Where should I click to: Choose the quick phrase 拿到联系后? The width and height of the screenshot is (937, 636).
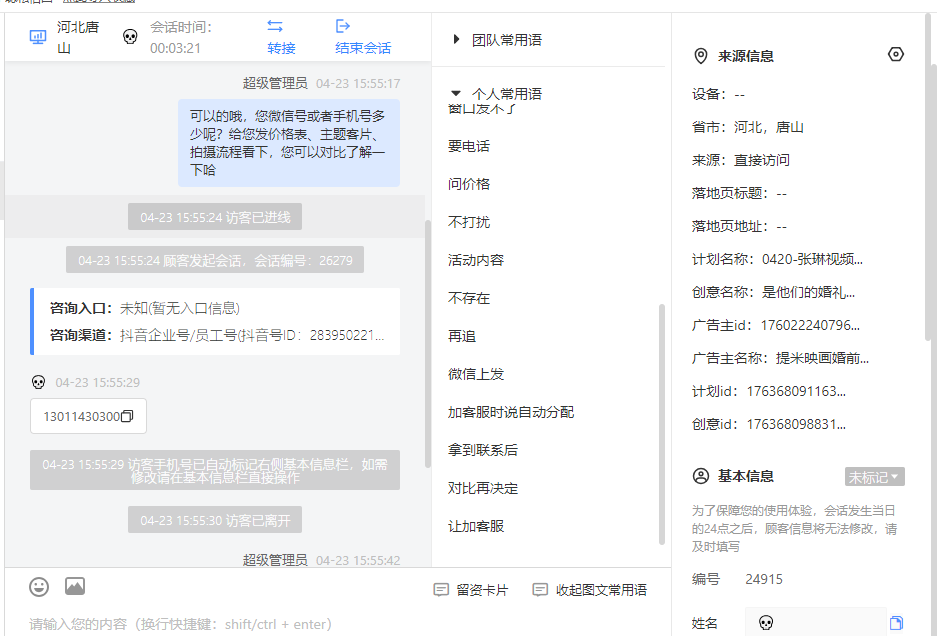pos(483,450)
